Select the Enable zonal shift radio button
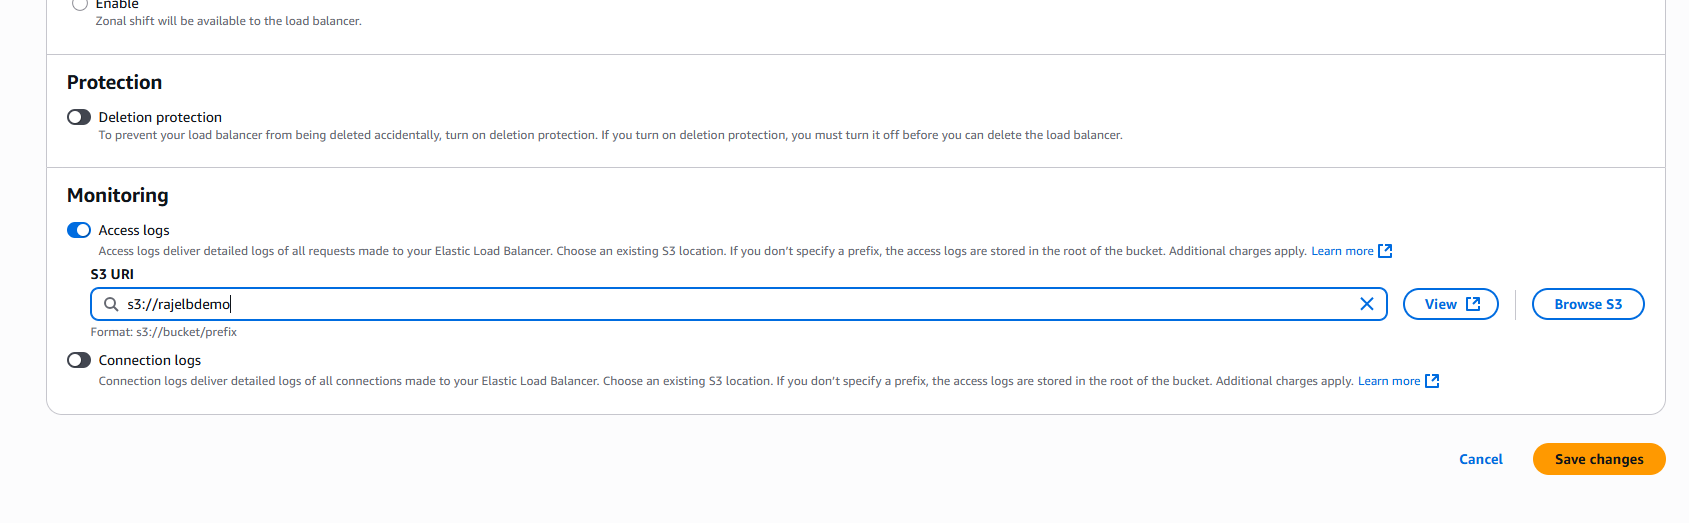The height and width of the screenshot is (523, 1689). [80, 5]
